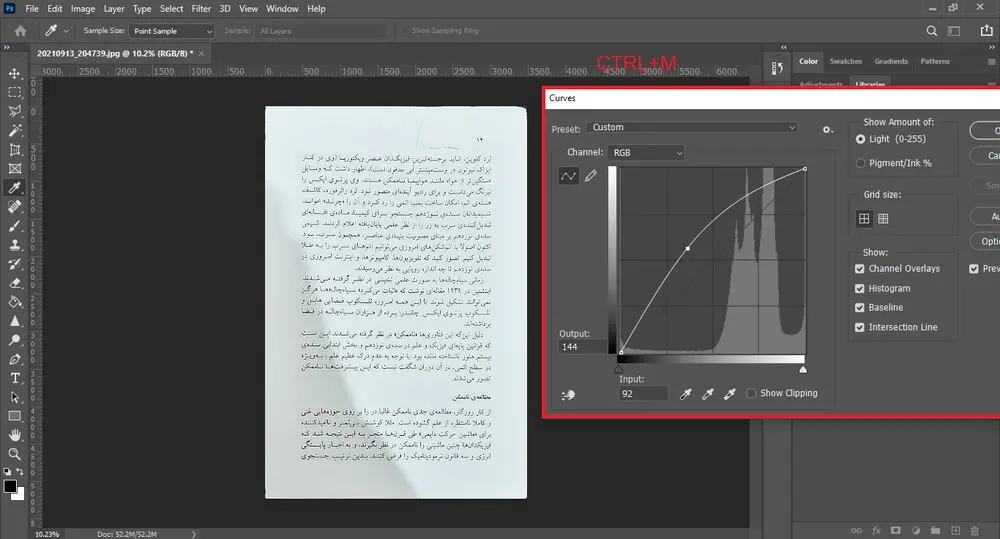Open the workspace switcher icon
Screen dimensions: 1000x539
pyautogui.click(x=954, y=31)
